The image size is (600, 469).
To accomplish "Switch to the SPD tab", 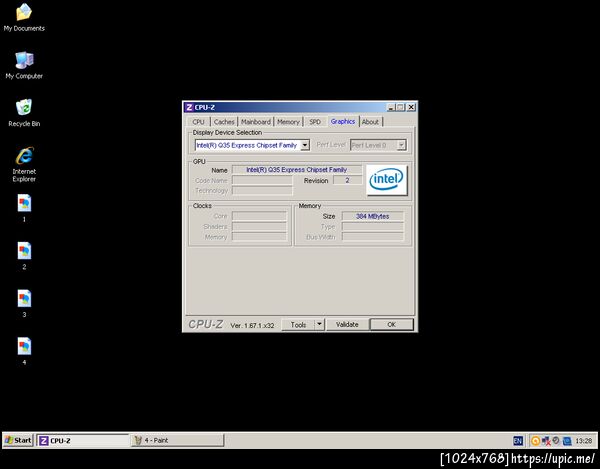I will (315, 122).
